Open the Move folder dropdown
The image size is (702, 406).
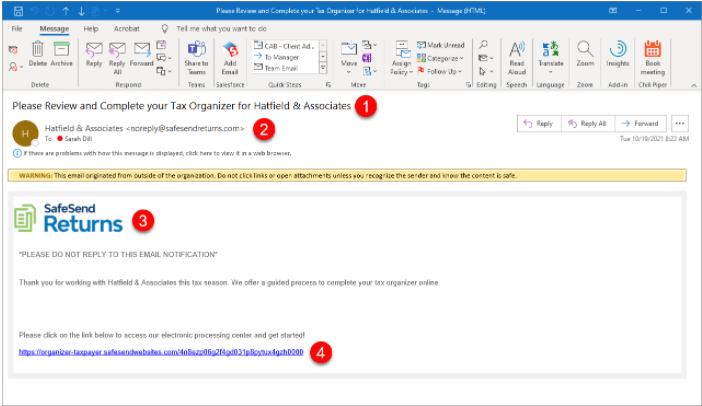coord(349,58)
